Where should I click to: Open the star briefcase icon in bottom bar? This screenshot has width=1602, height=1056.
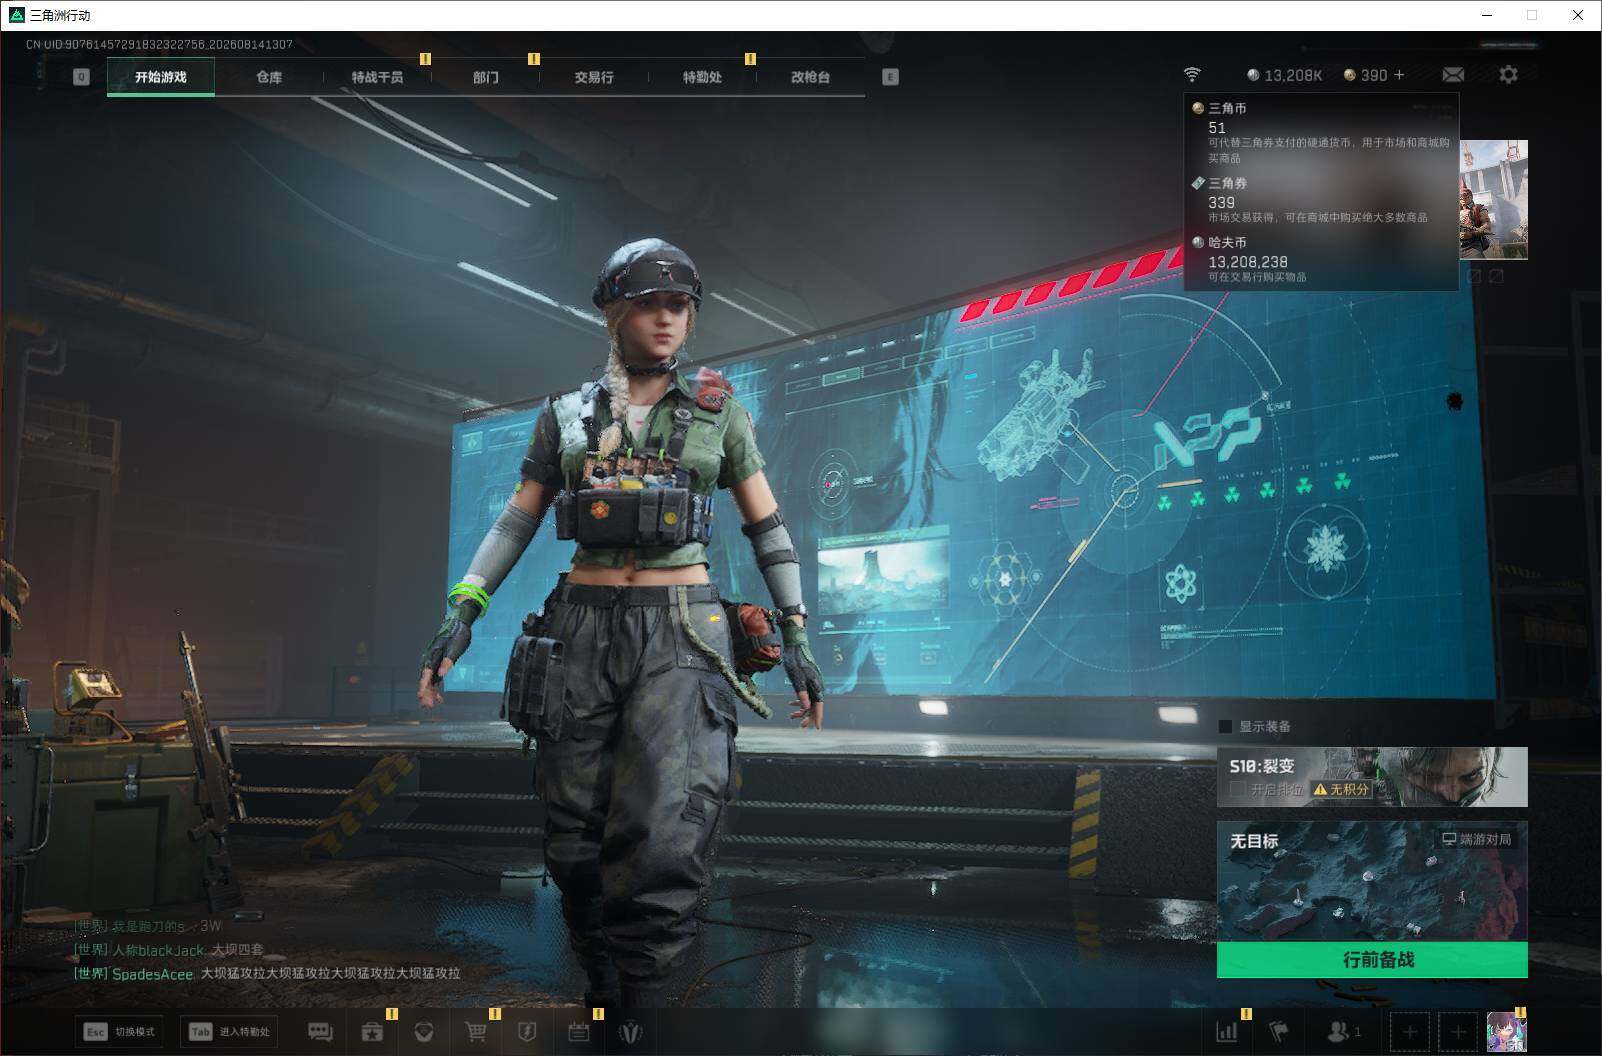pos(372,1031)
